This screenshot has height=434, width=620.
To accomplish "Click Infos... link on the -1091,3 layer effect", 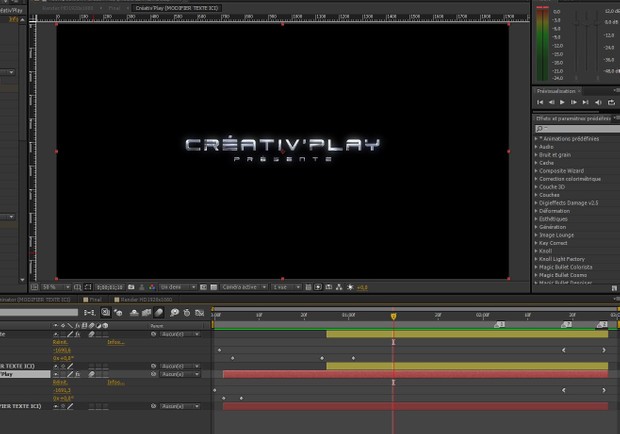I will click(x=116, y=383).
